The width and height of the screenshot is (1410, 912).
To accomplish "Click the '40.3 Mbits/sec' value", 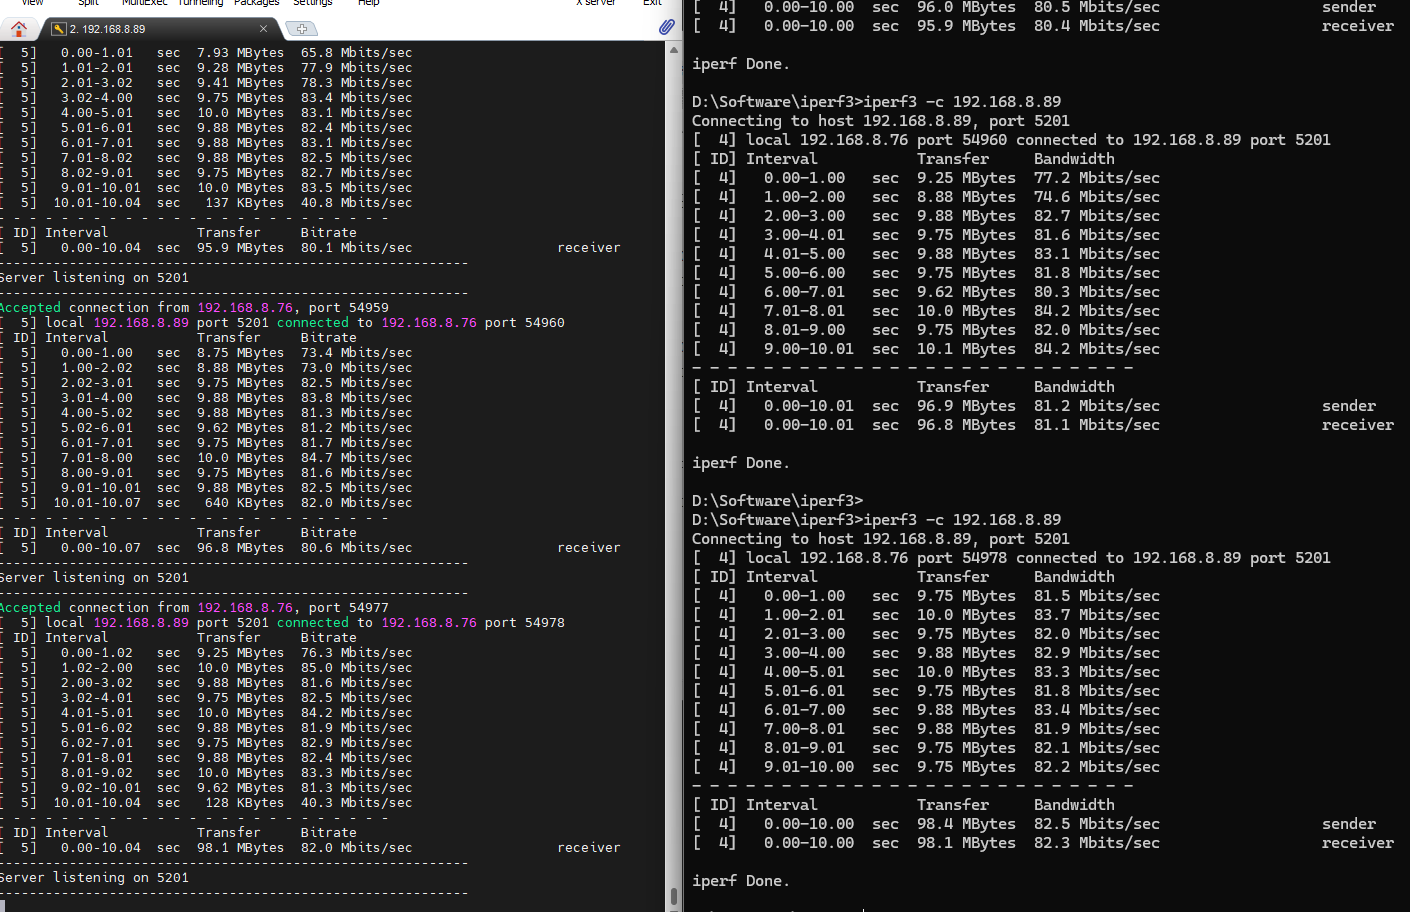I will click(356, 802).
